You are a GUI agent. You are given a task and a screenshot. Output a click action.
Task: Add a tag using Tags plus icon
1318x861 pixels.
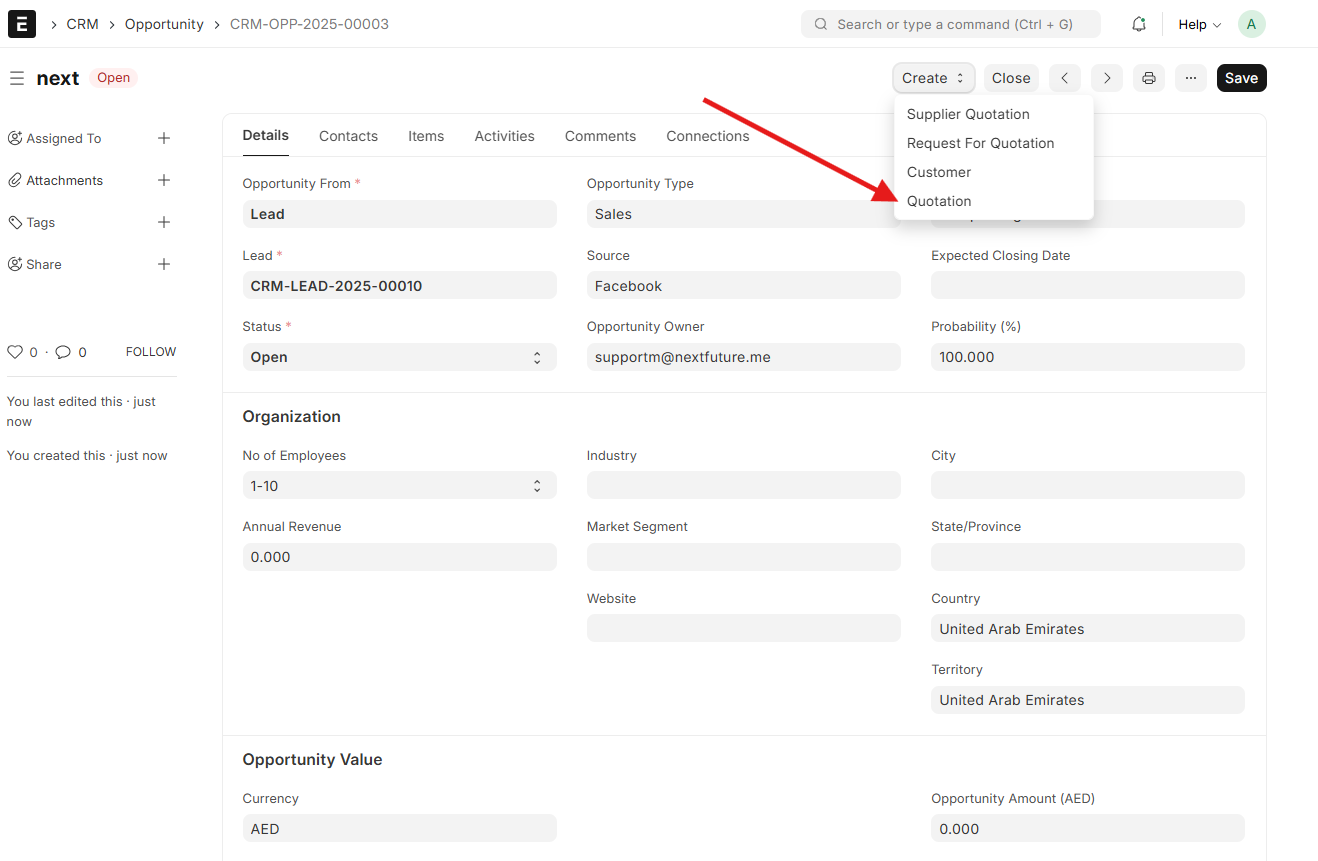[x=164, y=223]
